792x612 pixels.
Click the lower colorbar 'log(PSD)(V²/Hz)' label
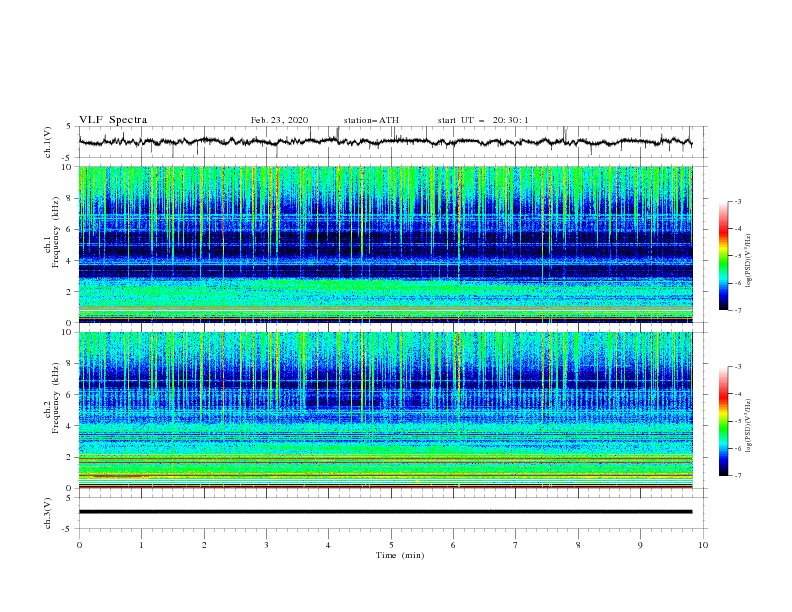(749, 426)
